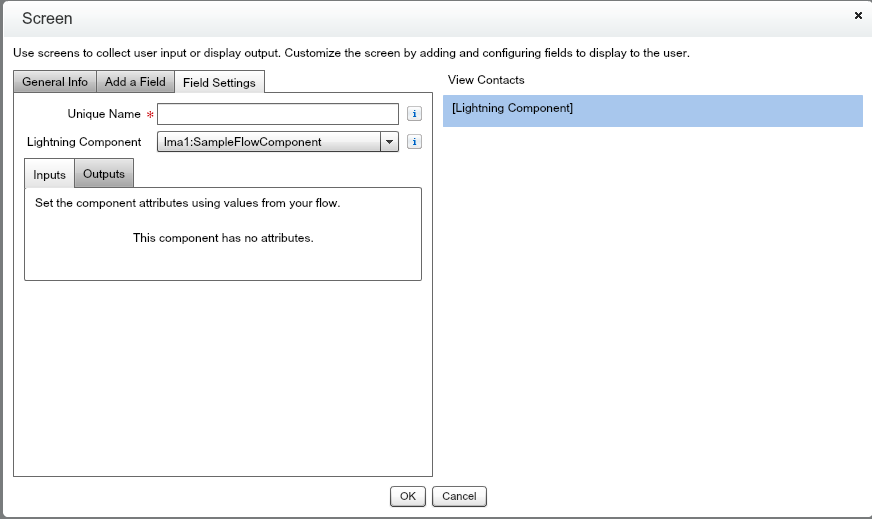
Task: Close the Screen dialog with the X
Action: tap(858, 16)
